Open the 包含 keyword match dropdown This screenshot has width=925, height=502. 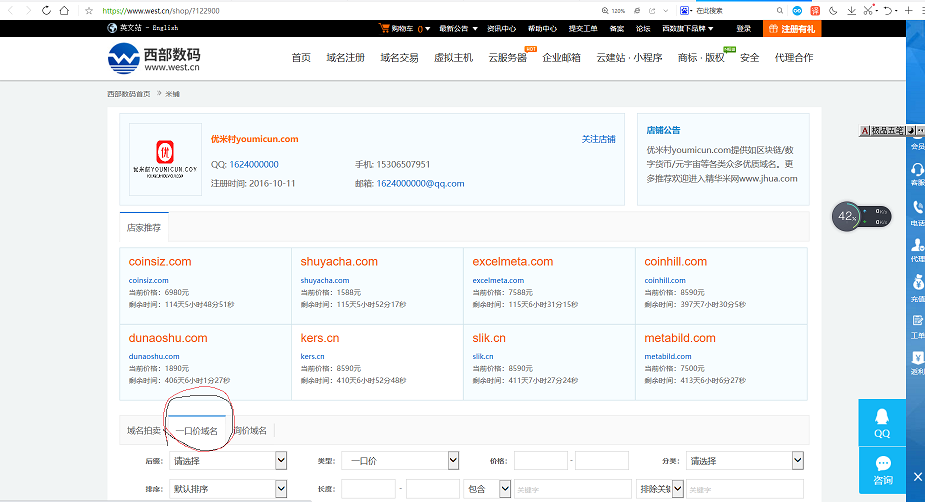tap(487, 488)
